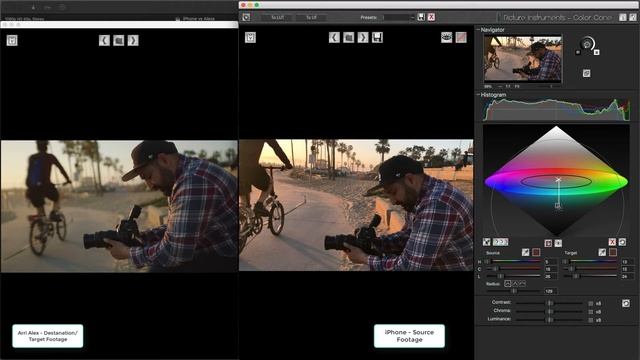Click the second button right of To LUT
Viewport: 640px width, 360px height.
tap(311, 18)
